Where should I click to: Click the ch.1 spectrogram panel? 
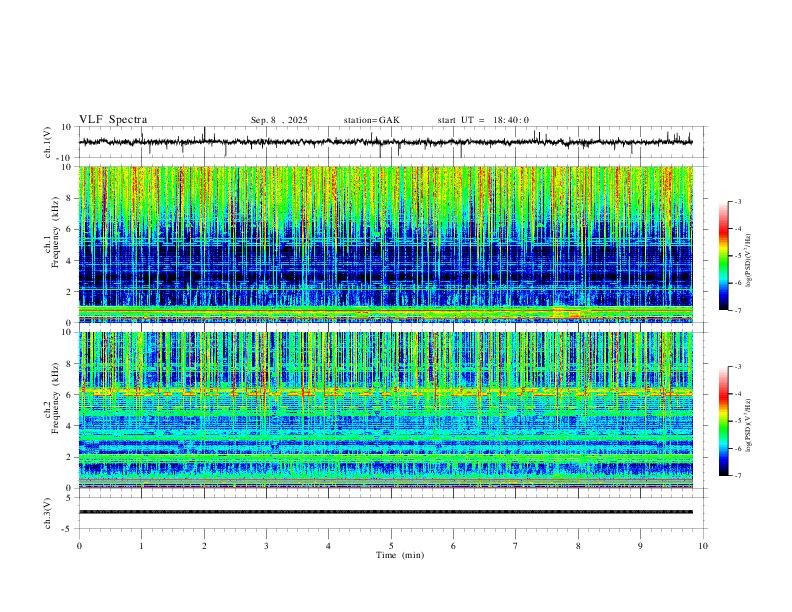tap(386, 244)
